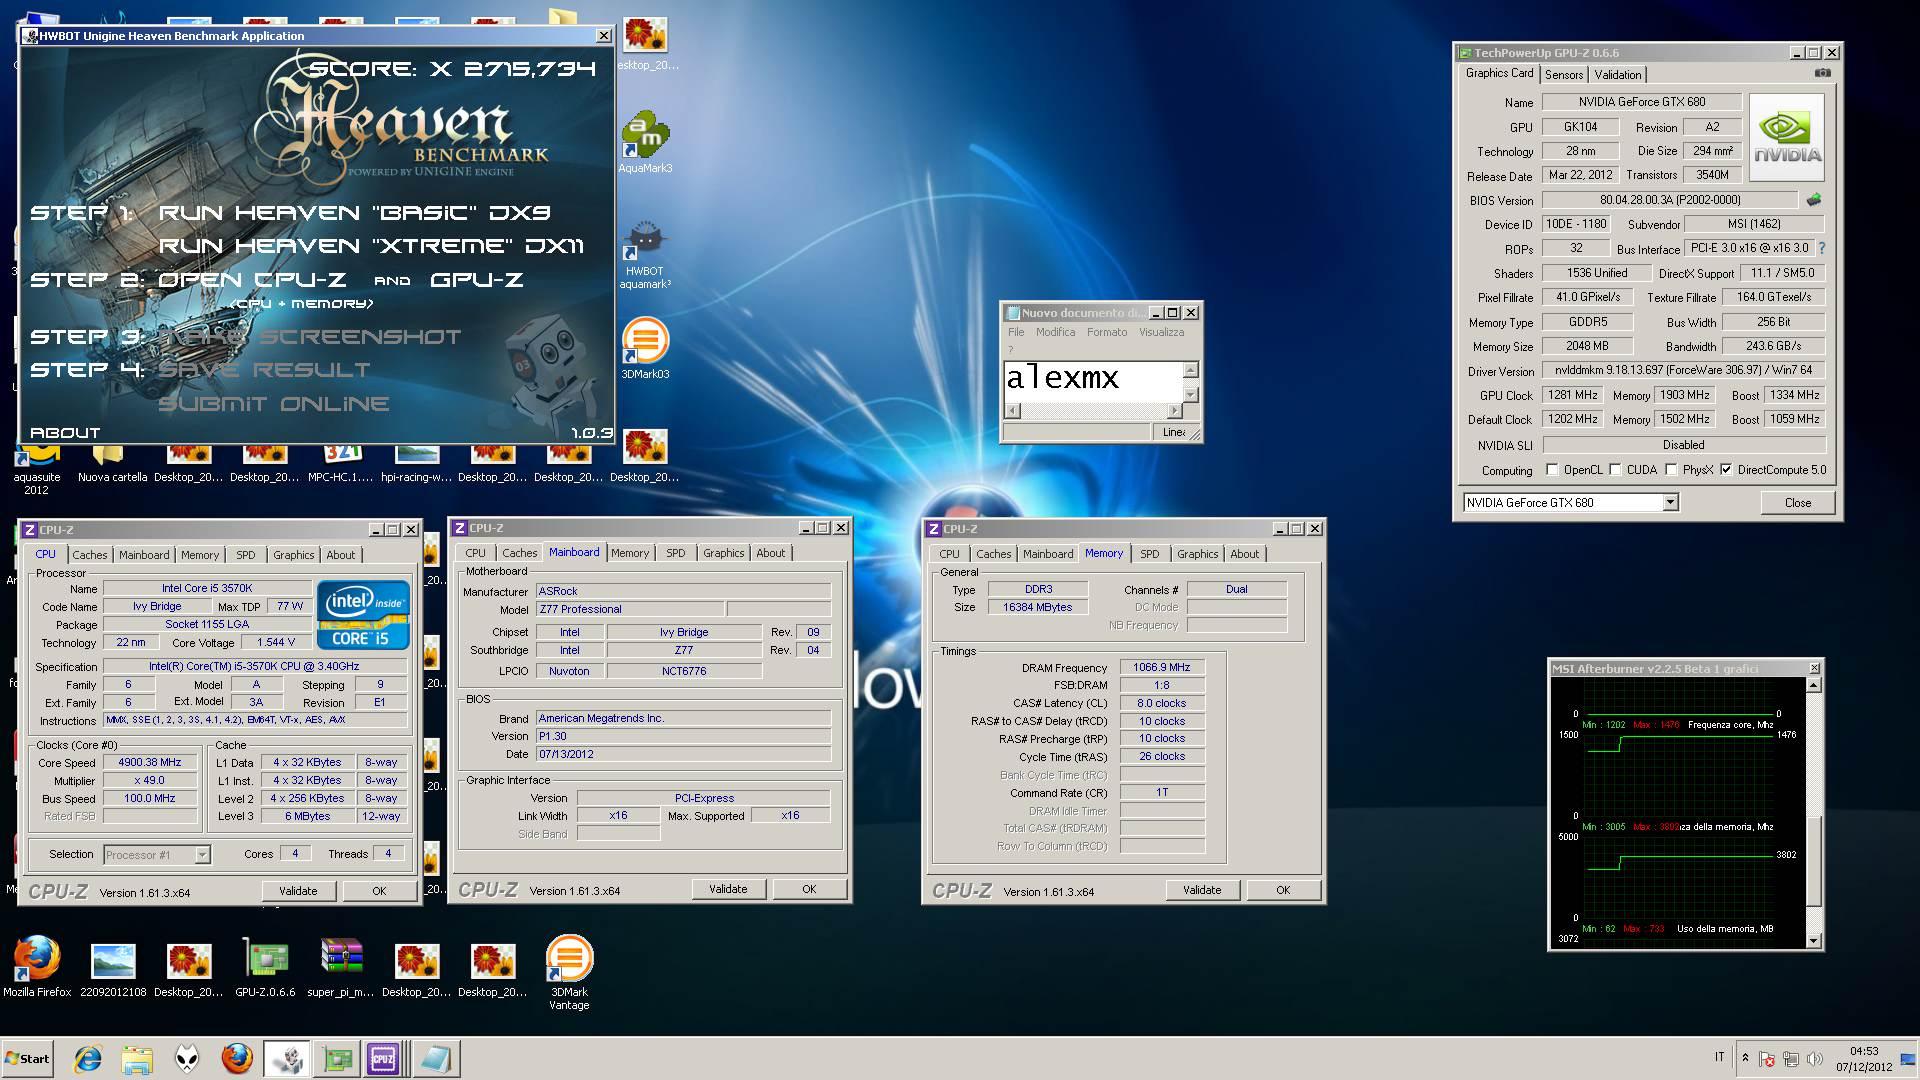This screenshot has height=1080, width=1920.
Task: Open the MPC-HC desktop icon
Action: click(x=340, y=463)
